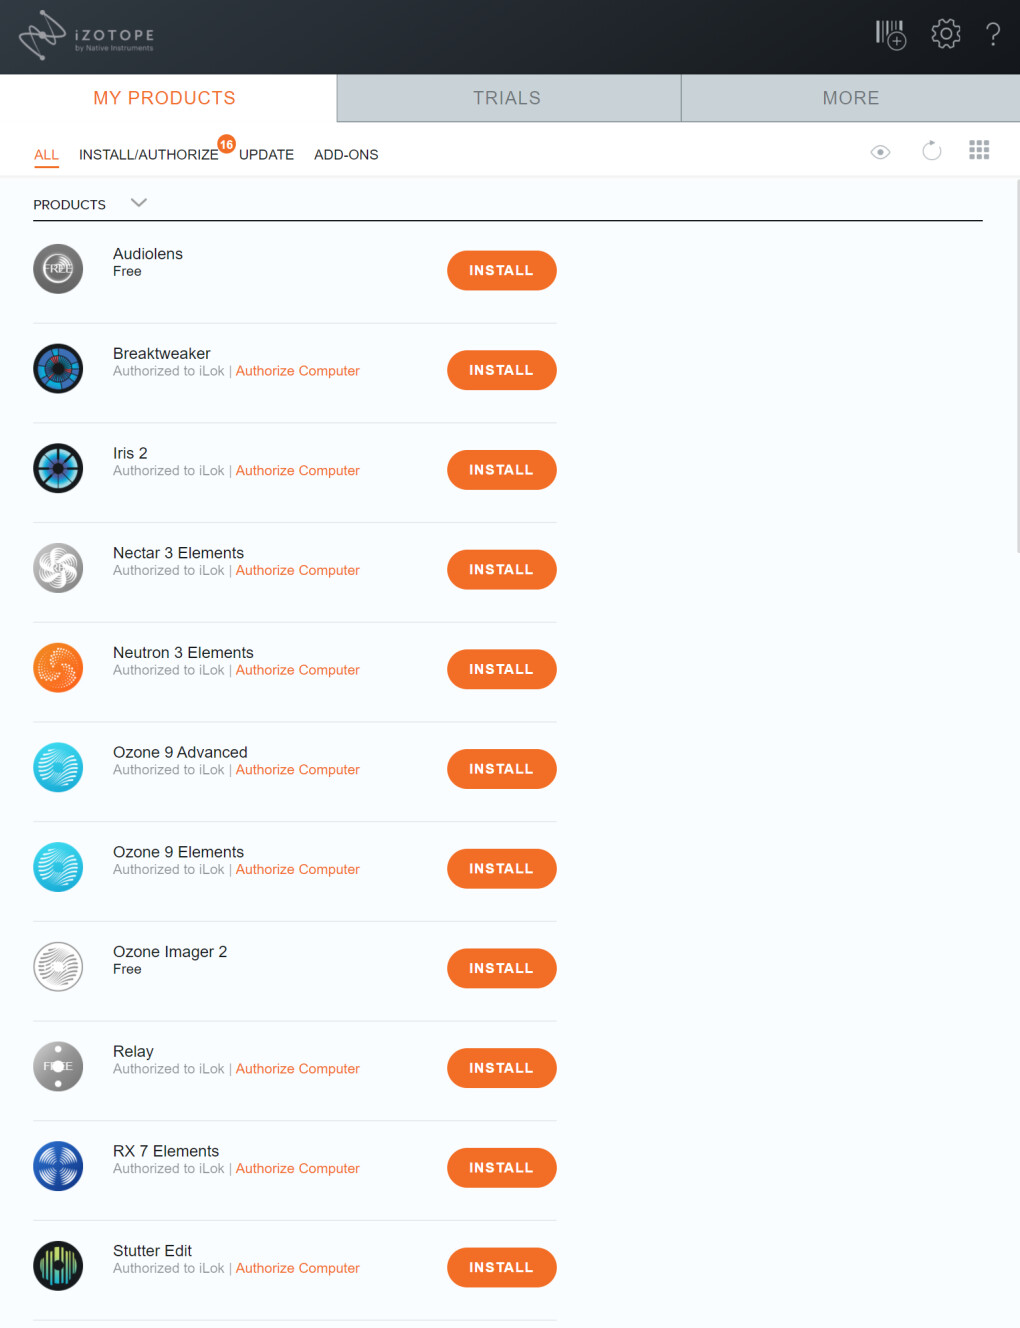Screen dimensions: 1020x1328
Task: Click the refresh products icon
Action: 931,150
